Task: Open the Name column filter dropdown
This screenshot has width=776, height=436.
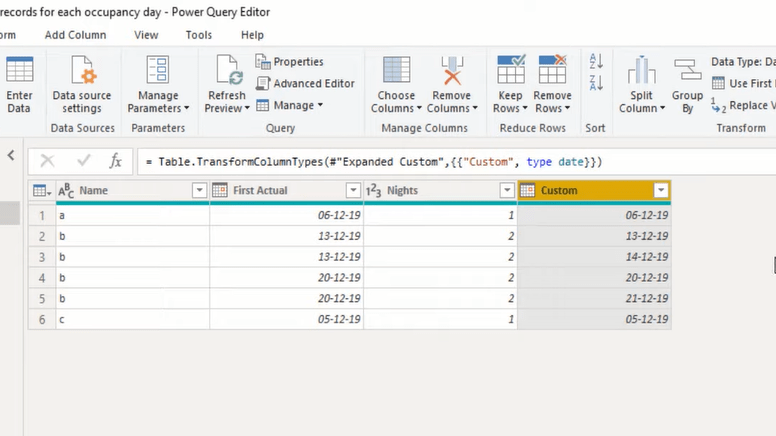Action: click(x=199, y=191)
